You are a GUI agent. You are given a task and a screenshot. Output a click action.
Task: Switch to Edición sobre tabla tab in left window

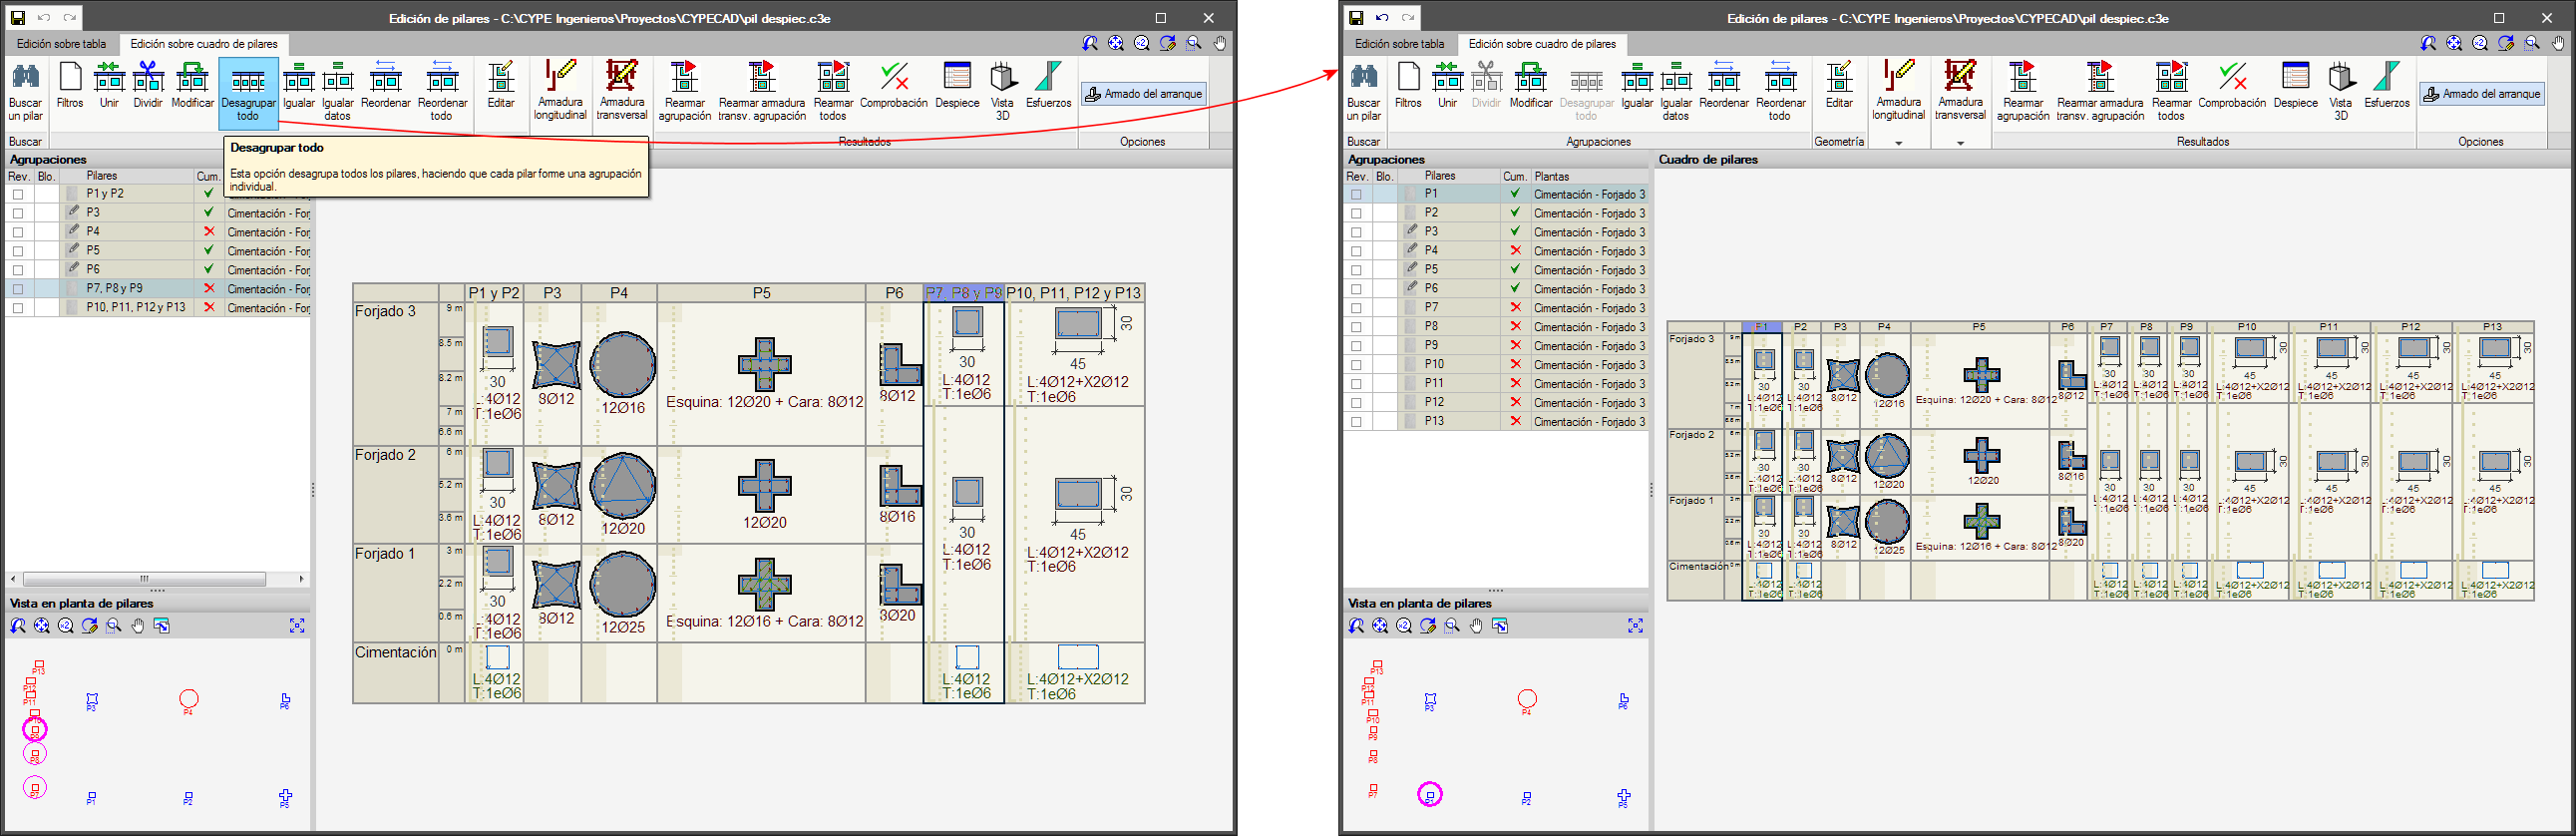tap(61, 44)
